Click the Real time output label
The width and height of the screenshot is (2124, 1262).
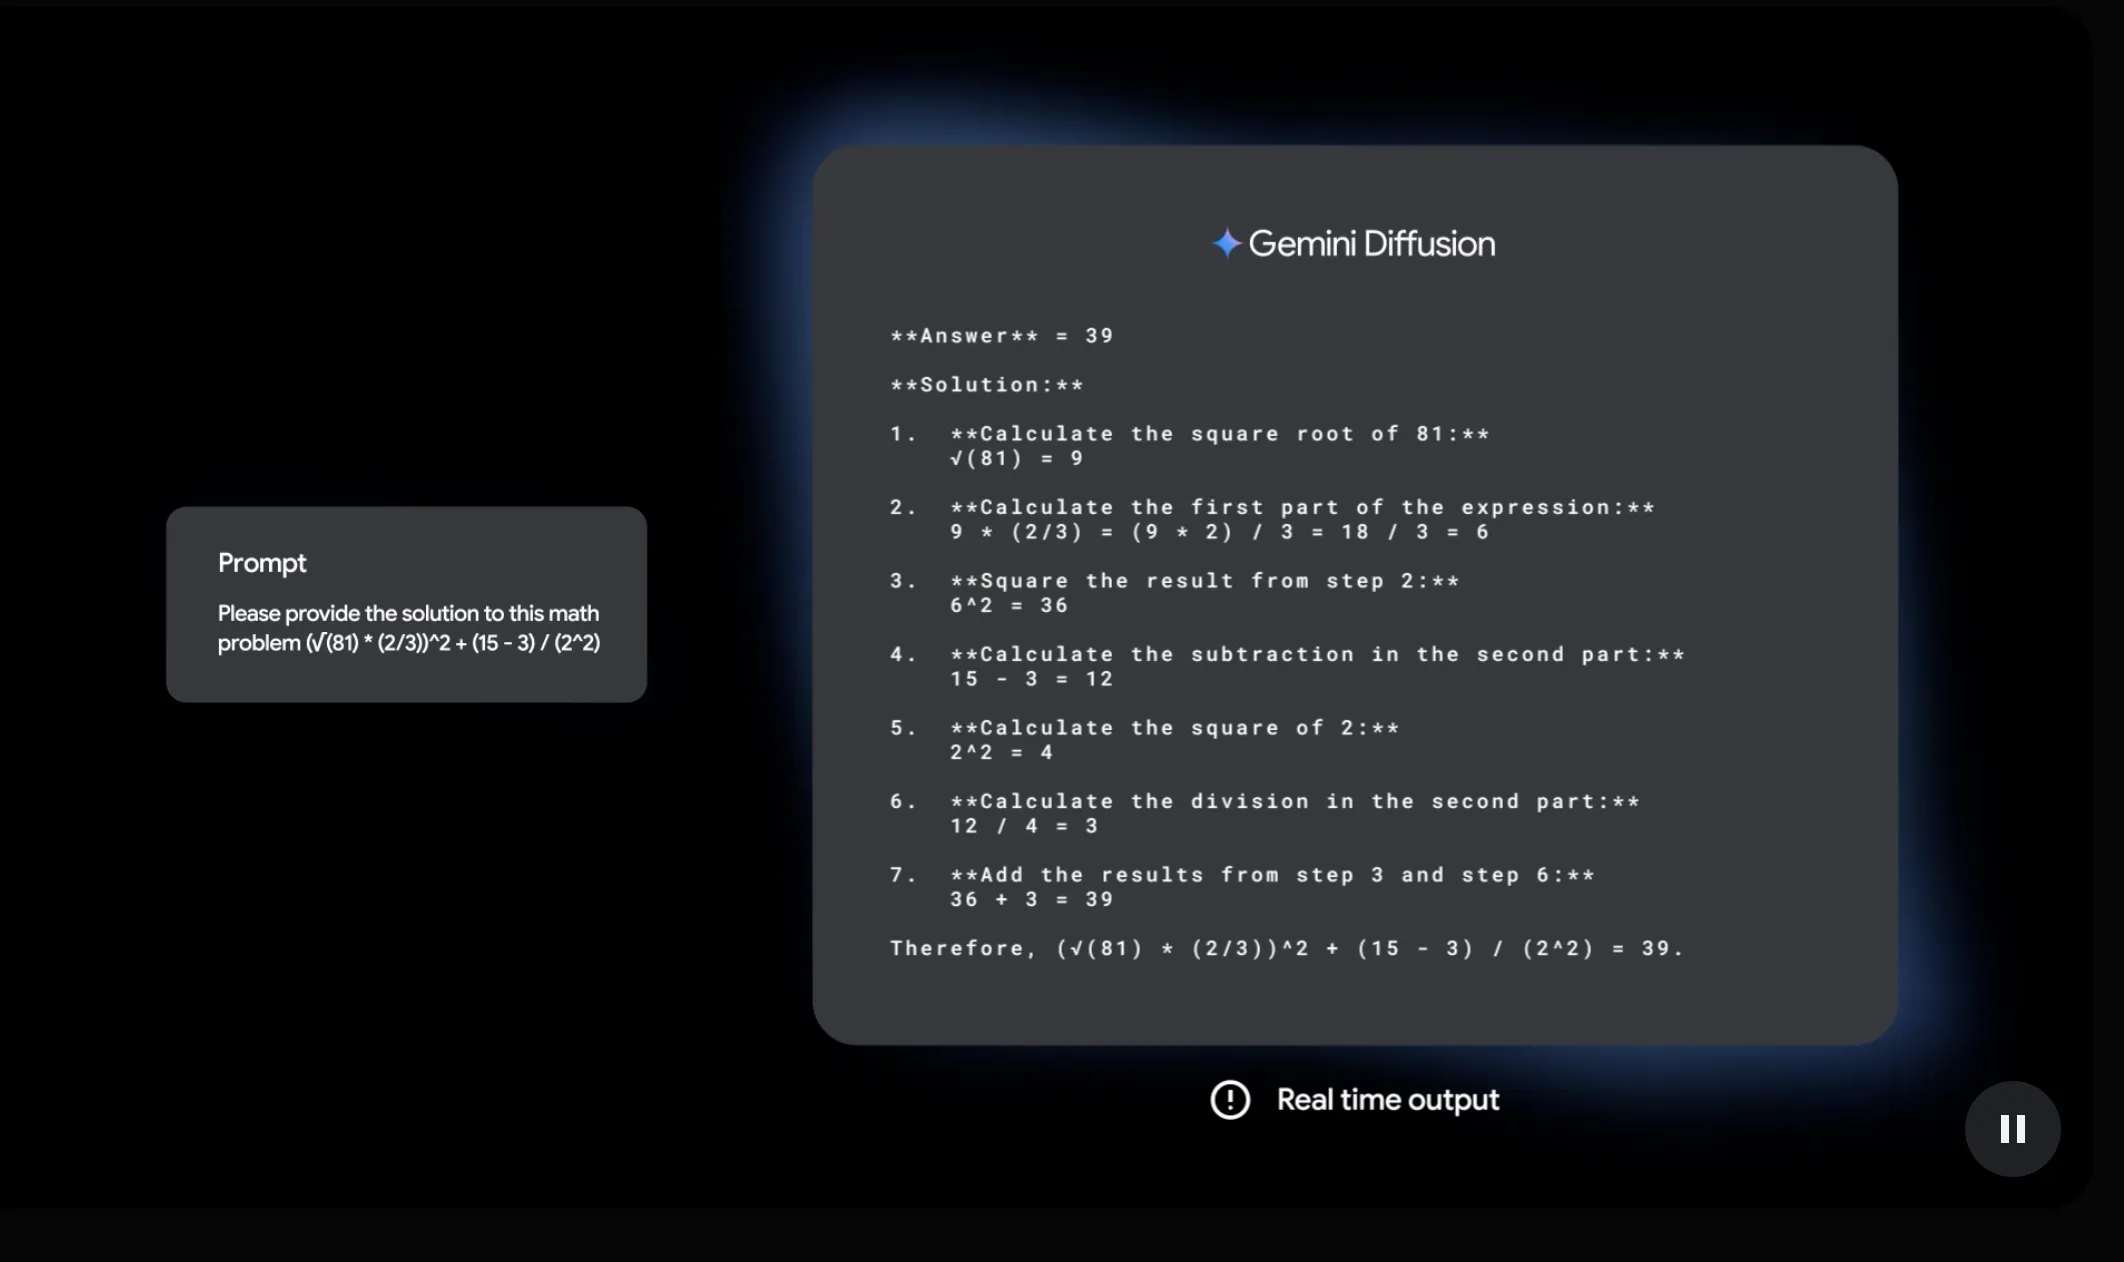(1387, 1099)
